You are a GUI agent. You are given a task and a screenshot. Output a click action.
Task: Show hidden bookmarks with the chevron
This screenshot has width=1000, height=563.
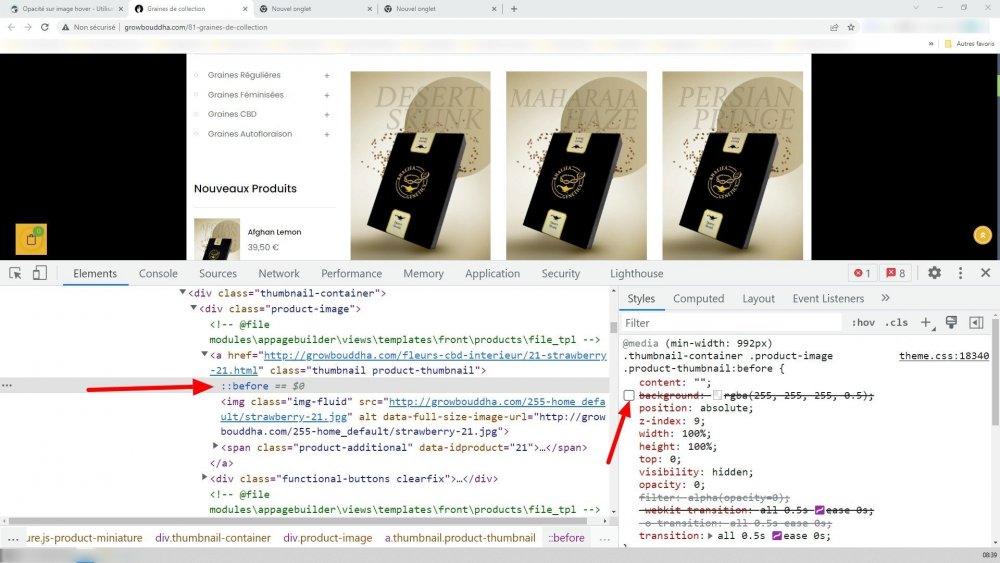tap(930, 43)
